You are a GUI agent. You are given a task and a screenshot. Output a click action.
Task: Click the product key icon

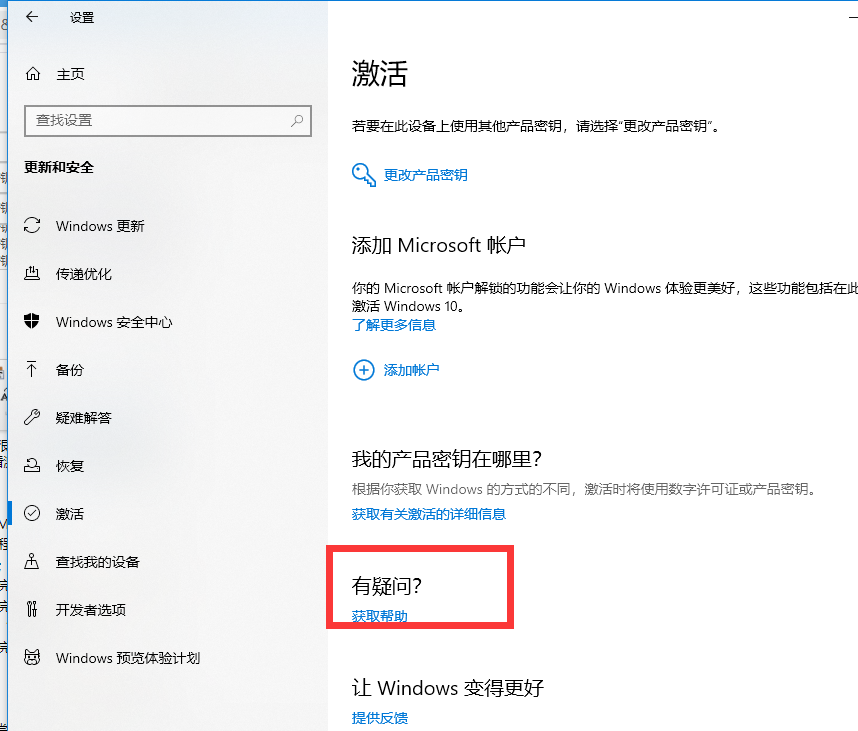point(363,175)
